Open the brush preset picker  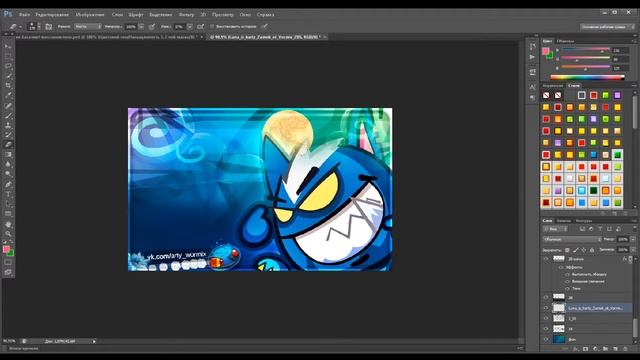coord(34,27)
